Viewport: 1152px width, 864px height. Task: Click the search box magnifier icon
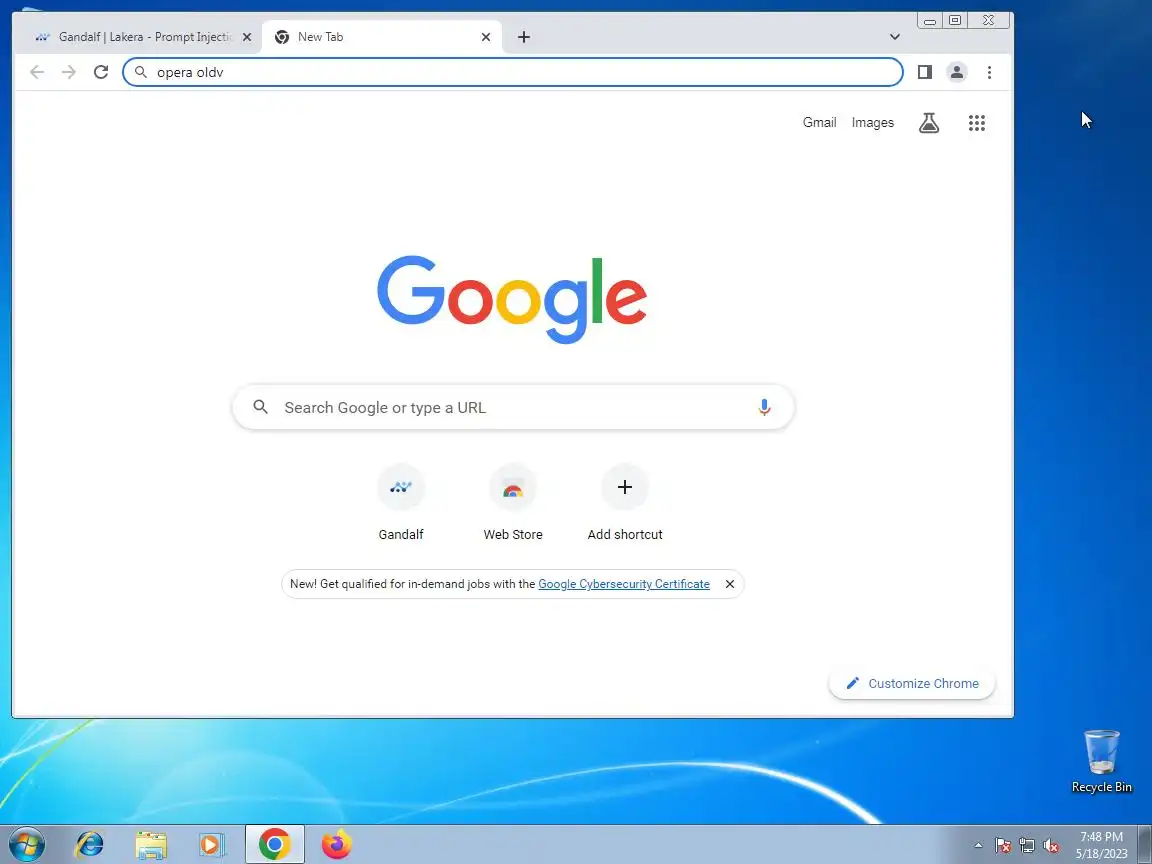point(260,407)
